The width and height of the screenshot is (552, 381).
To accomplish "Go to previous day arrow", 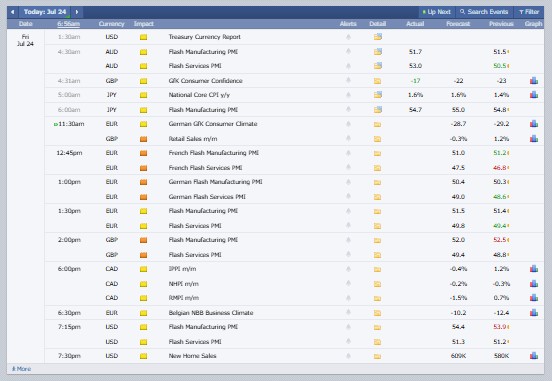I will pos(13,12).
